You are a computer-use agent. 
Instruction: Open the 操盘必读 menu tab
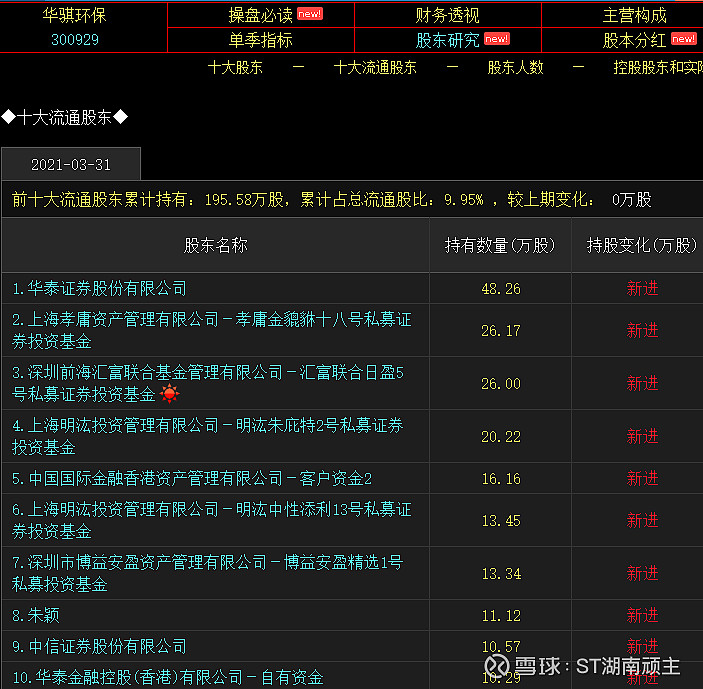pyautogui.click(x=260, y=15)
